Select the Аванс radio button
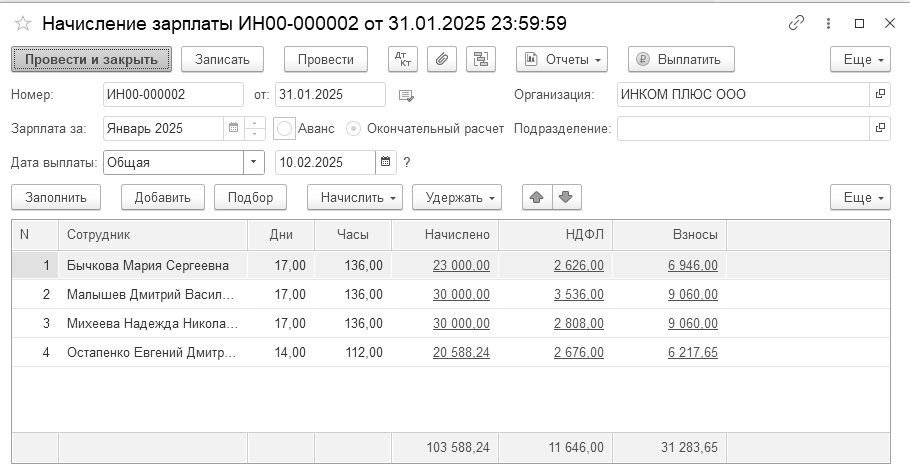 284,129
